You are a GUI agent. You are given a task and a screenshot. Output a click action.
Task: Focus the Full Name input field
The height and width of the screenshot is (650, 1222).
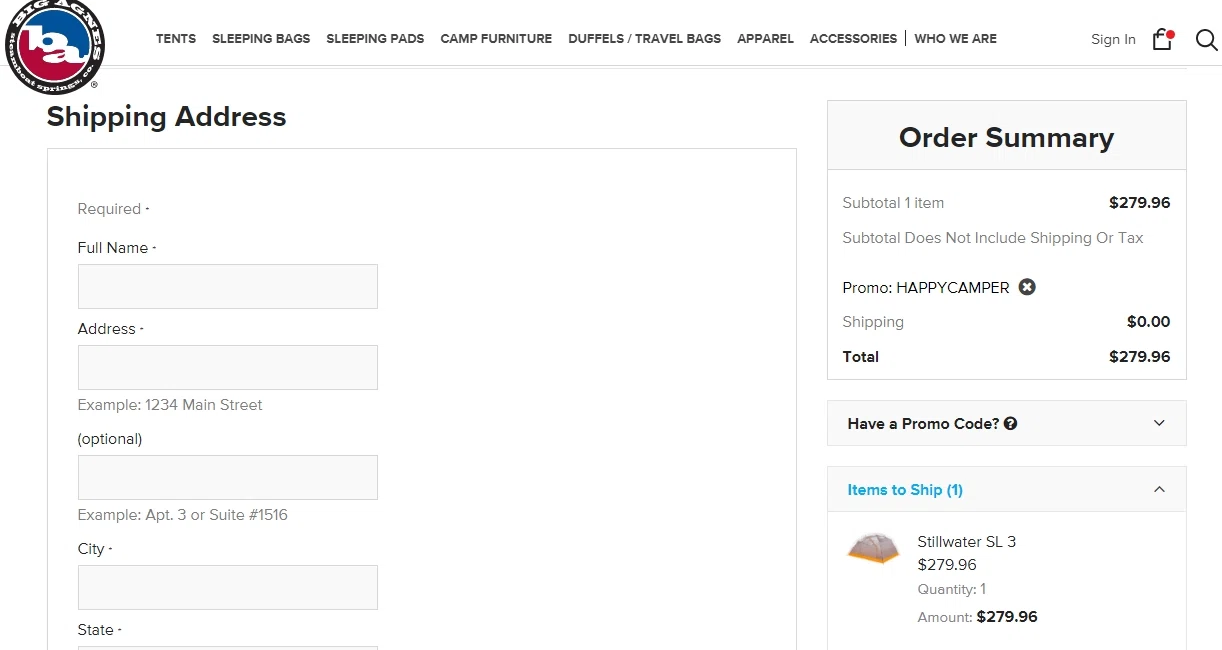coord(228,286)
